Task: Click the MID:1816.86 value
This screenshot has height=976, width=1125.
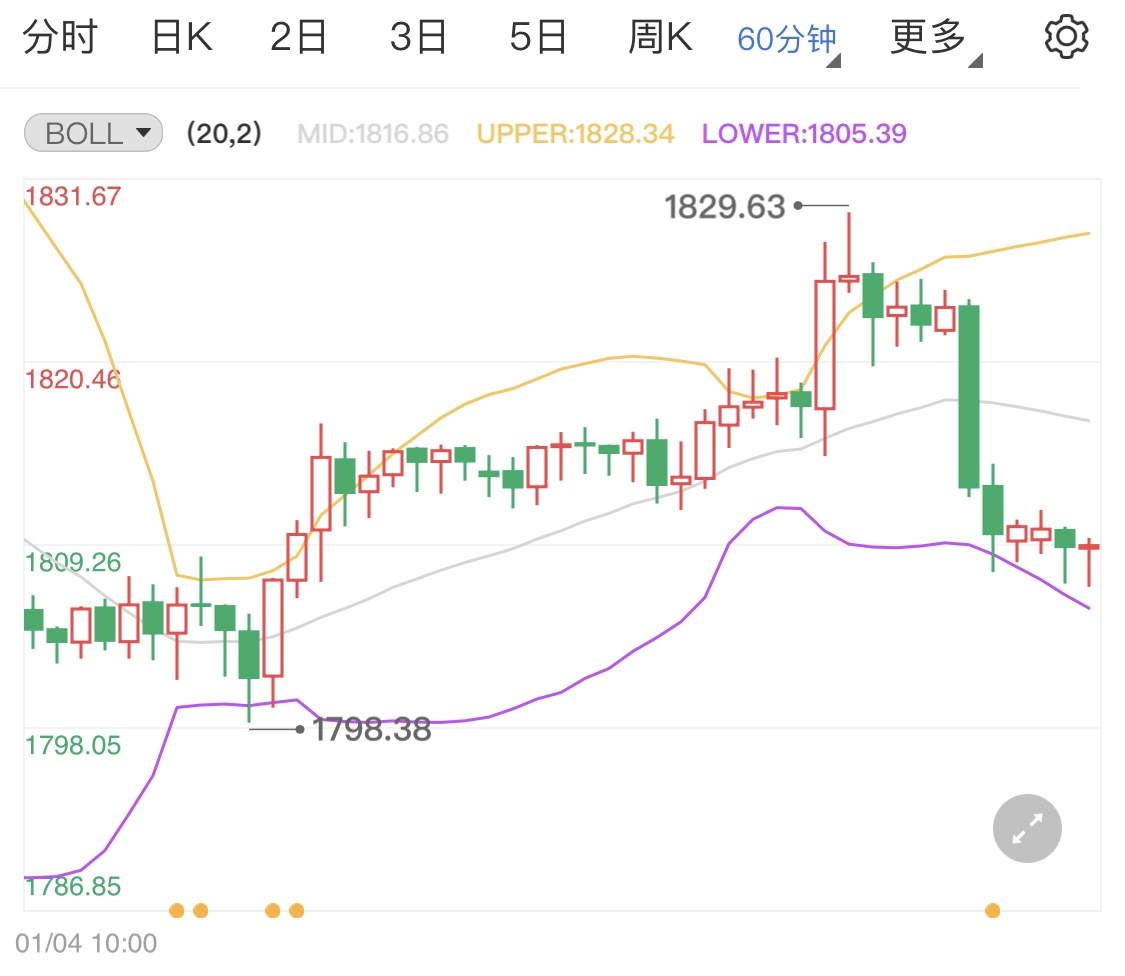Action: point(373,133)
